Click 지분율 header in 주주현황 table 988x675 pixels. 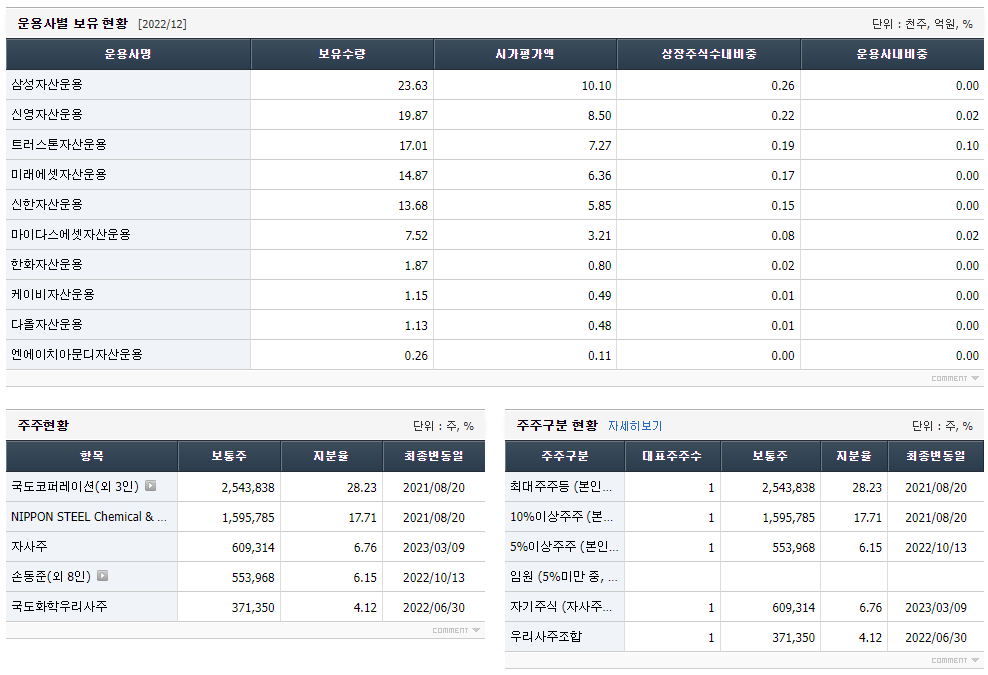coord(331,456)
